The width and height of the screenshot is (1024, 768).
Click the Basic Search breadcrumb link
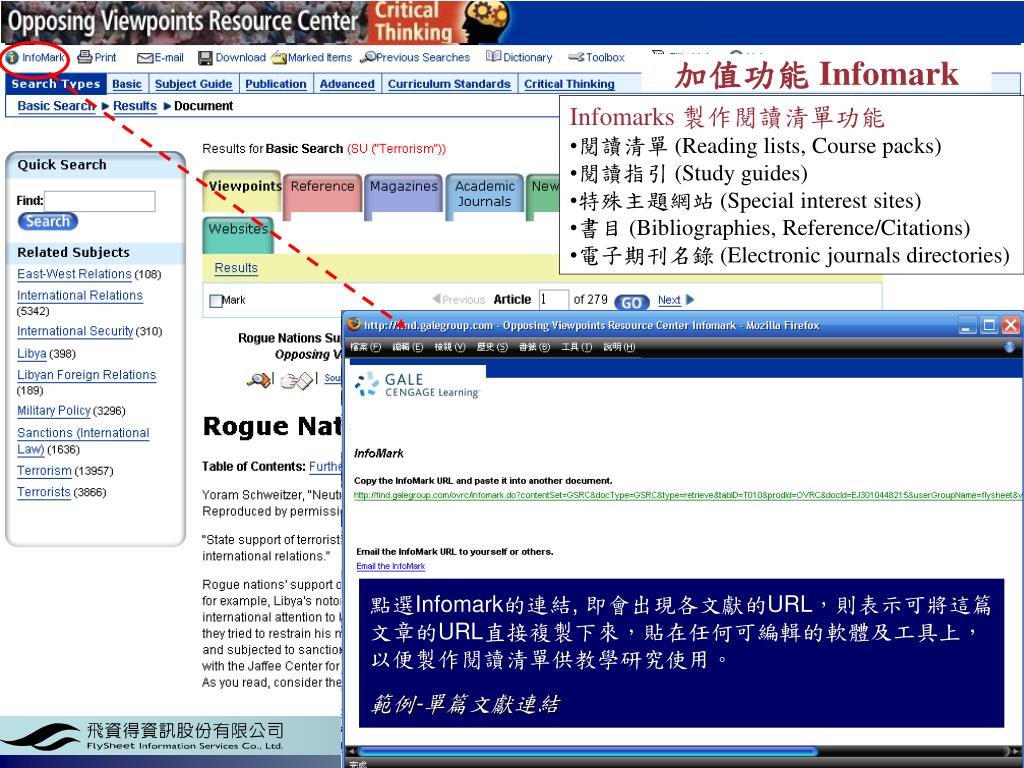[56, 106]
